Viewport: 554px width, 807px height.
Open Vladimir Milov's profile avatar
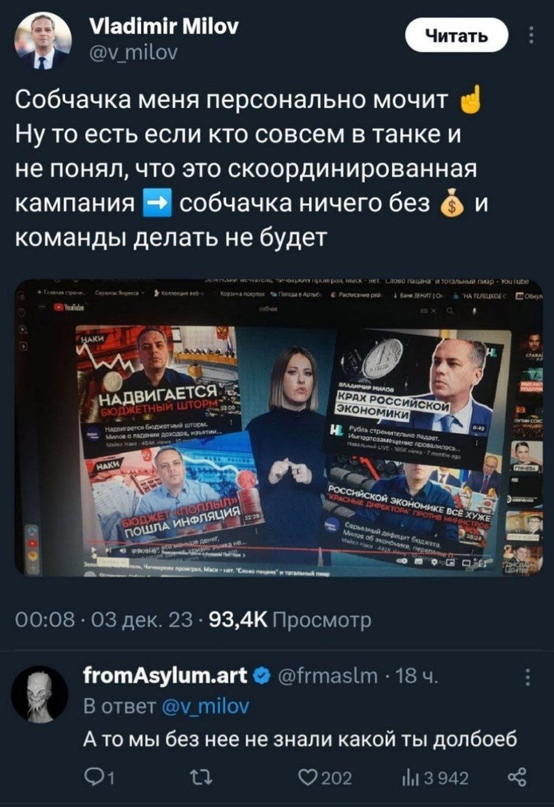pos(43,41)
